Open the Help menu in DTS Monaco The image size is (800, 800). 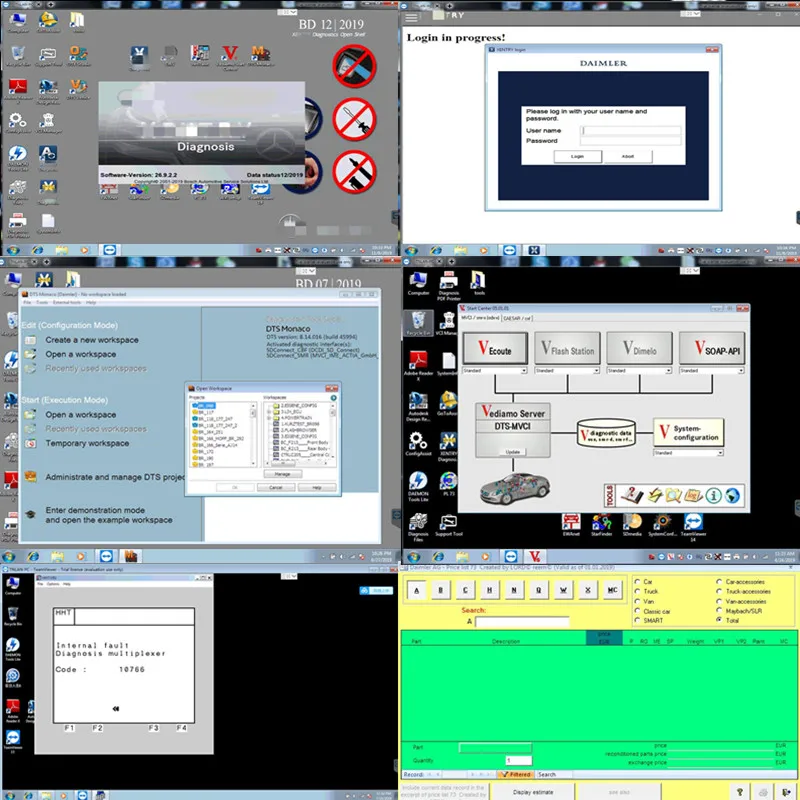91,303
